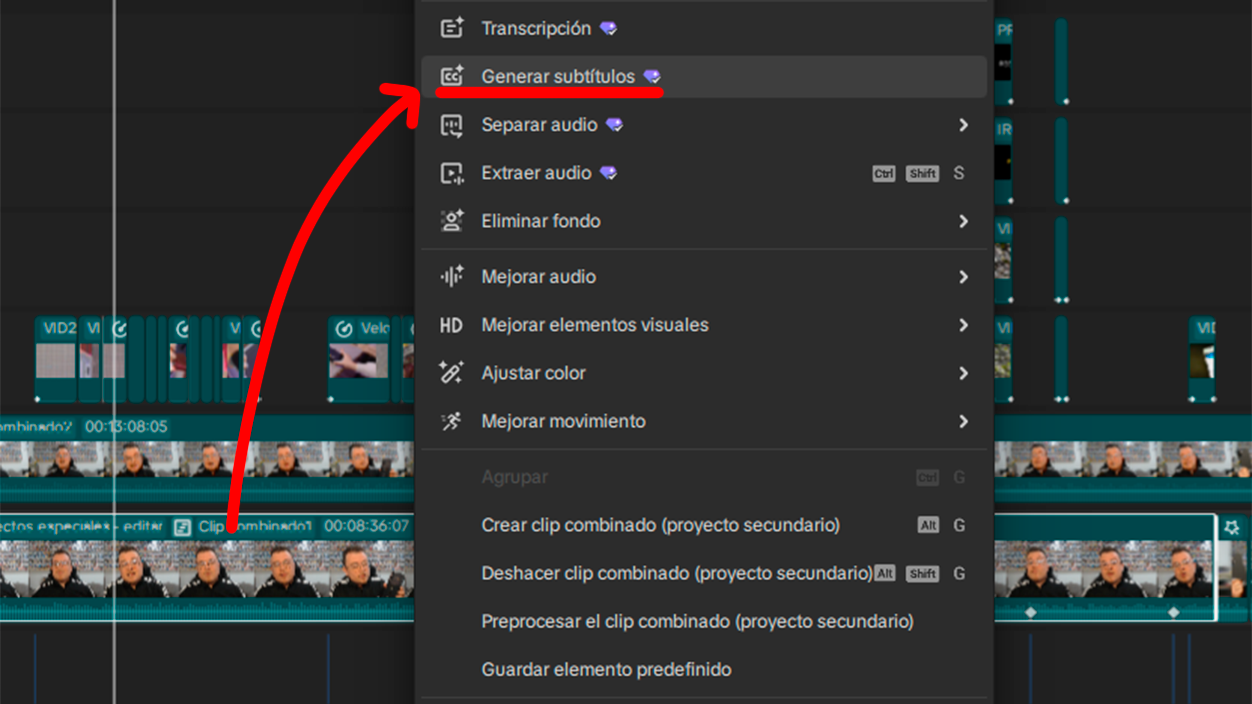The height and width of the screenshot is (704, 1252).
Task: Select the Generar subtítulos icon
Action: [451, 76]
